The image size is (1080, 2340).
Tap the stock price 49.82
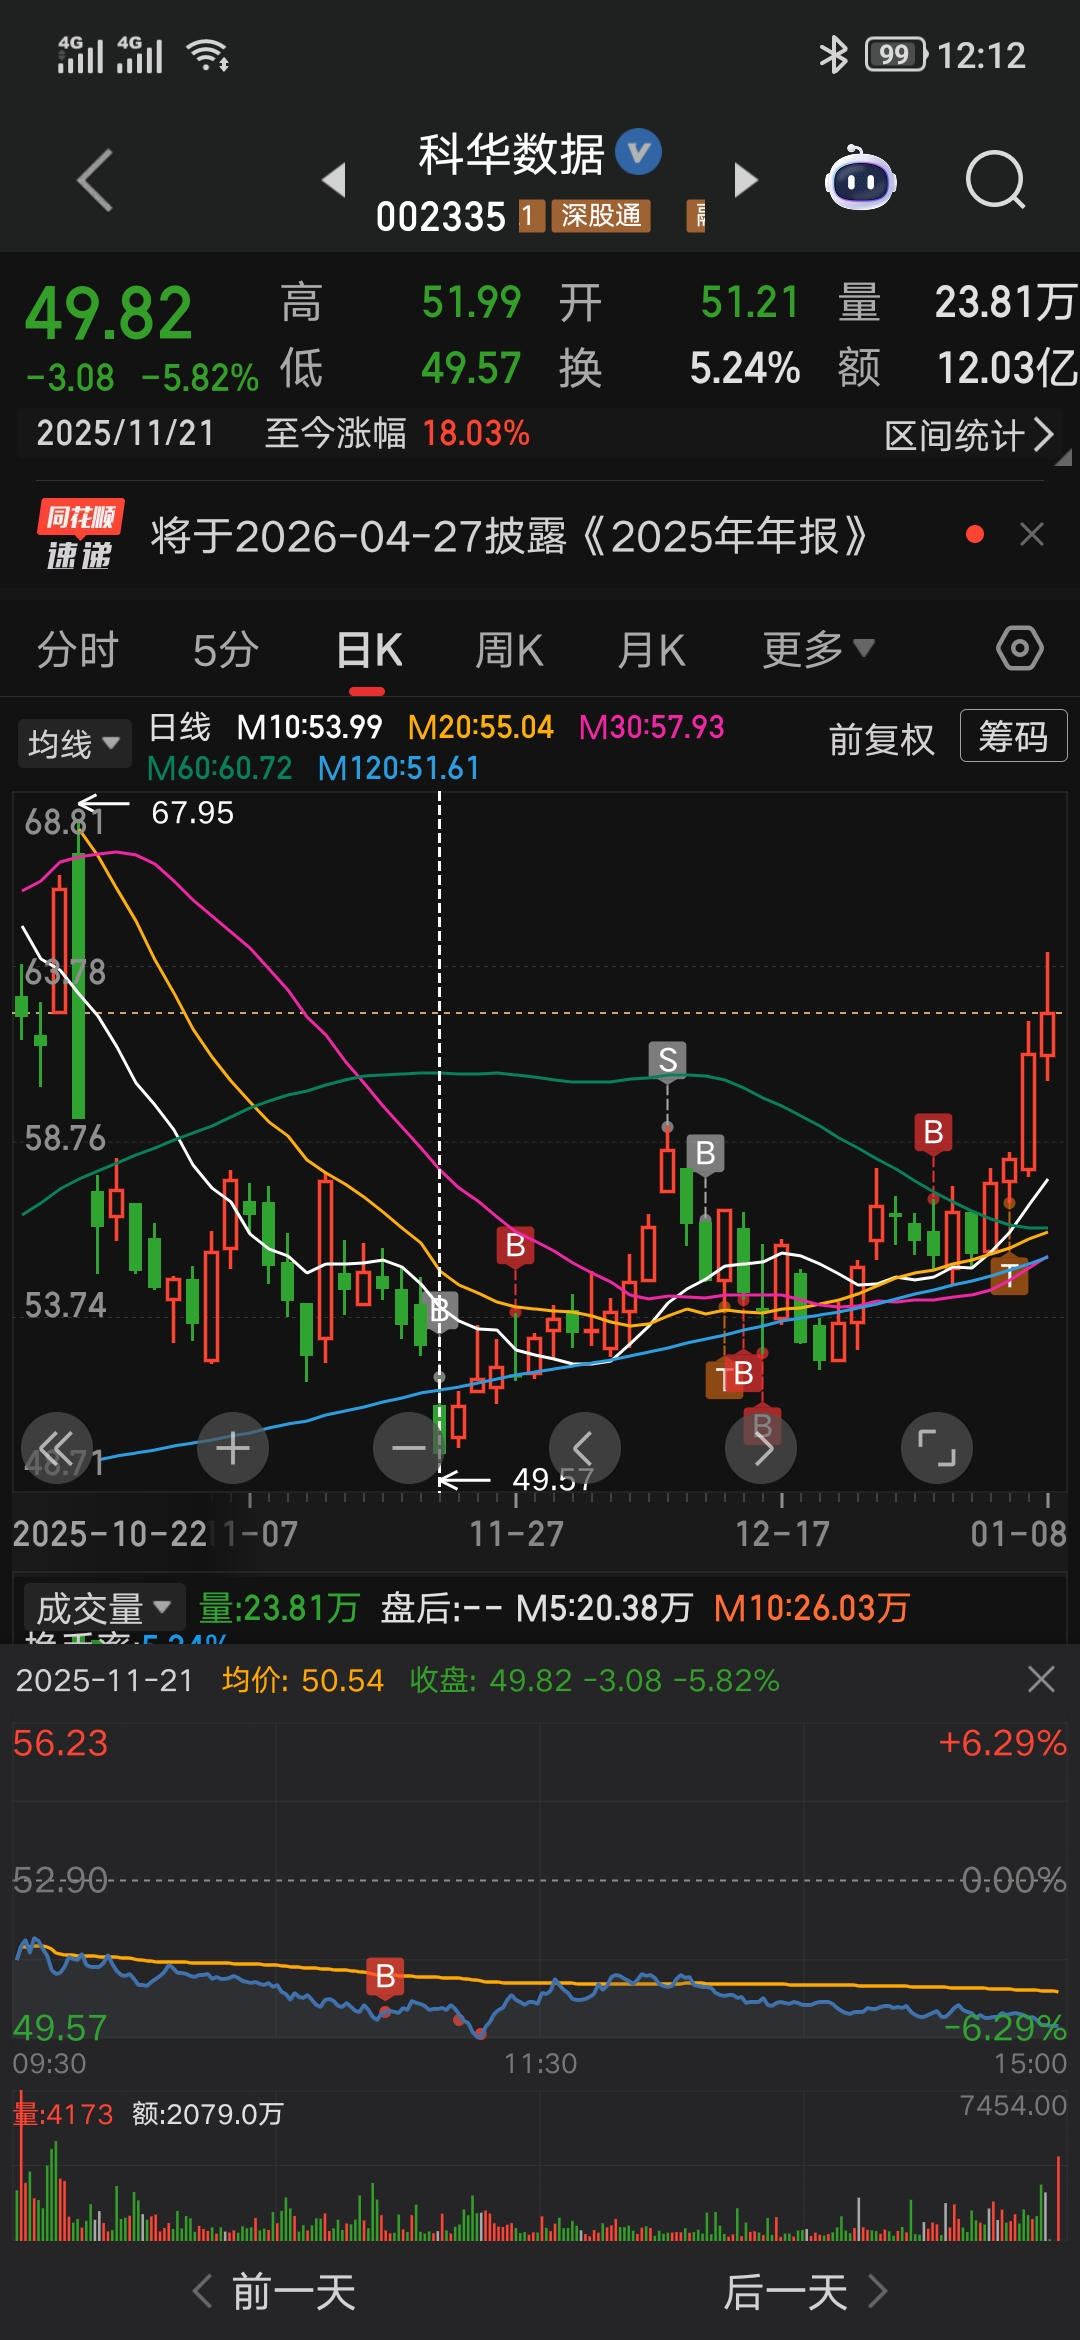(x=108, y=314)
